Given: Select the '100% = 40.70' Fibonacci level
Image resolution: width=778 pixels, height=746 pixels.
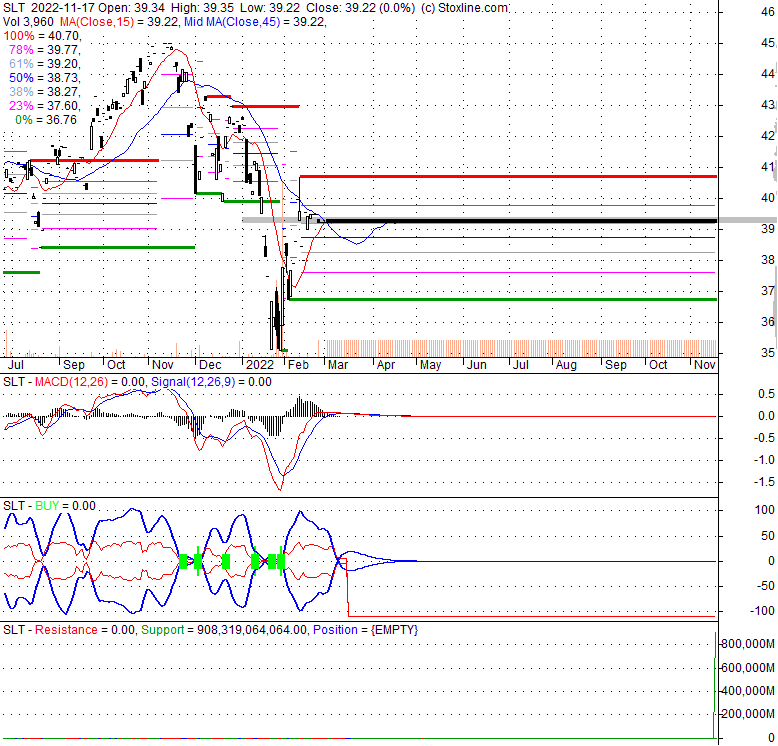Looking at the screenshot, I should point(42,36).
